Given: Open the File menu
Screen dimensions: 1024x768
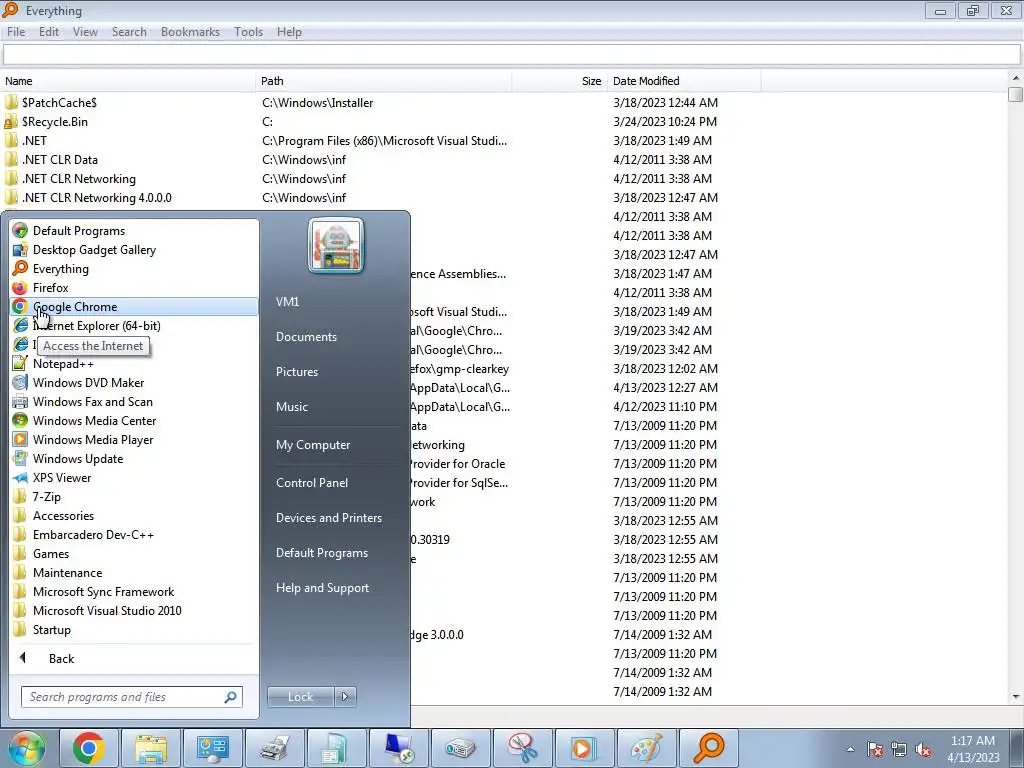Looking at the screenshot, I should [16, 32].
